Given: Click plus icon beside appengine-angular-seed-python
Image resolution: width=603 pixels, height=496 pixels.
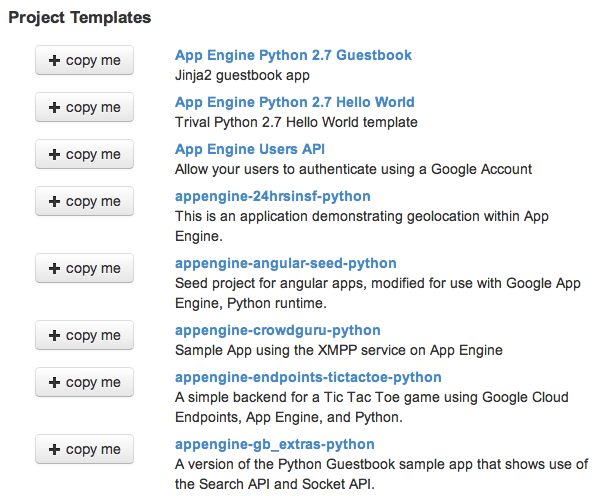Looking at the screenshot, I should click(54, 268).
